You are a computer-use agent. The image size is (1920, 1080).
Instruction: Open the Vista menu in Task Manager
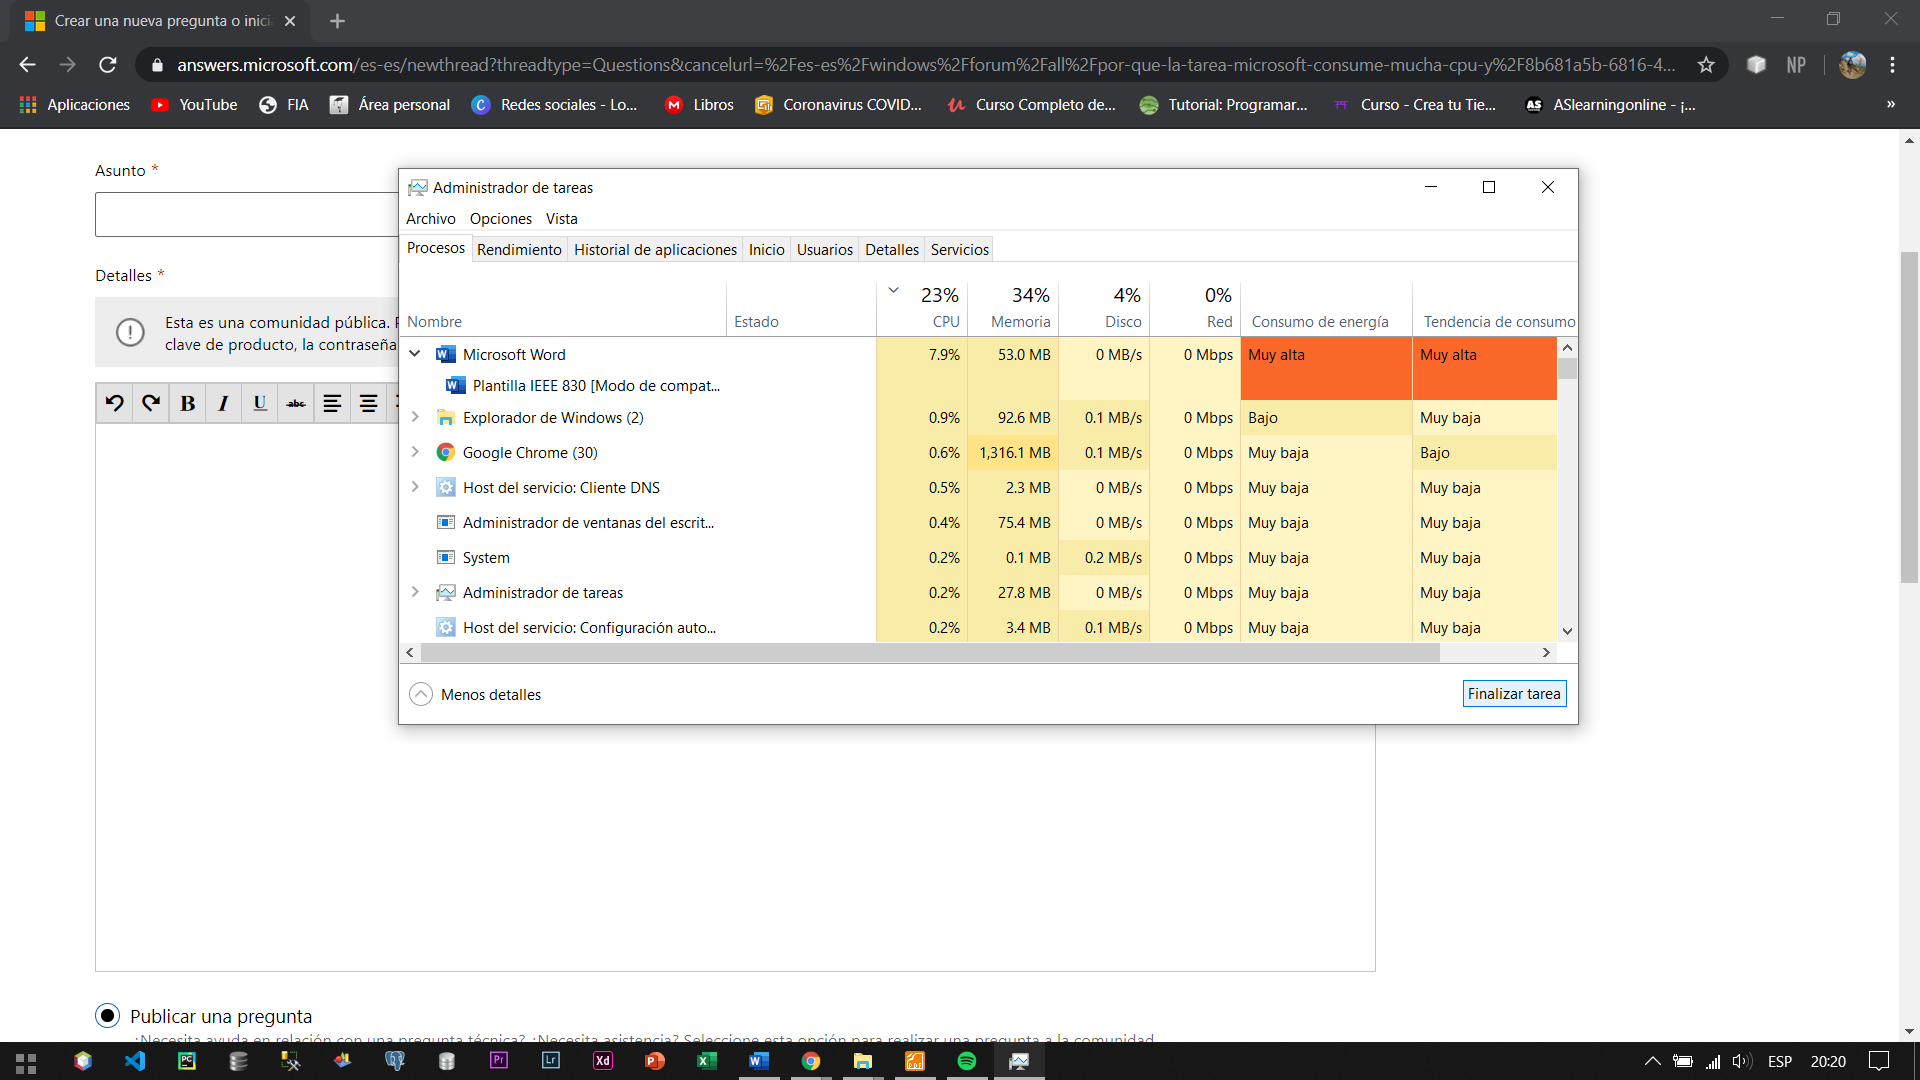pos(561,219)
